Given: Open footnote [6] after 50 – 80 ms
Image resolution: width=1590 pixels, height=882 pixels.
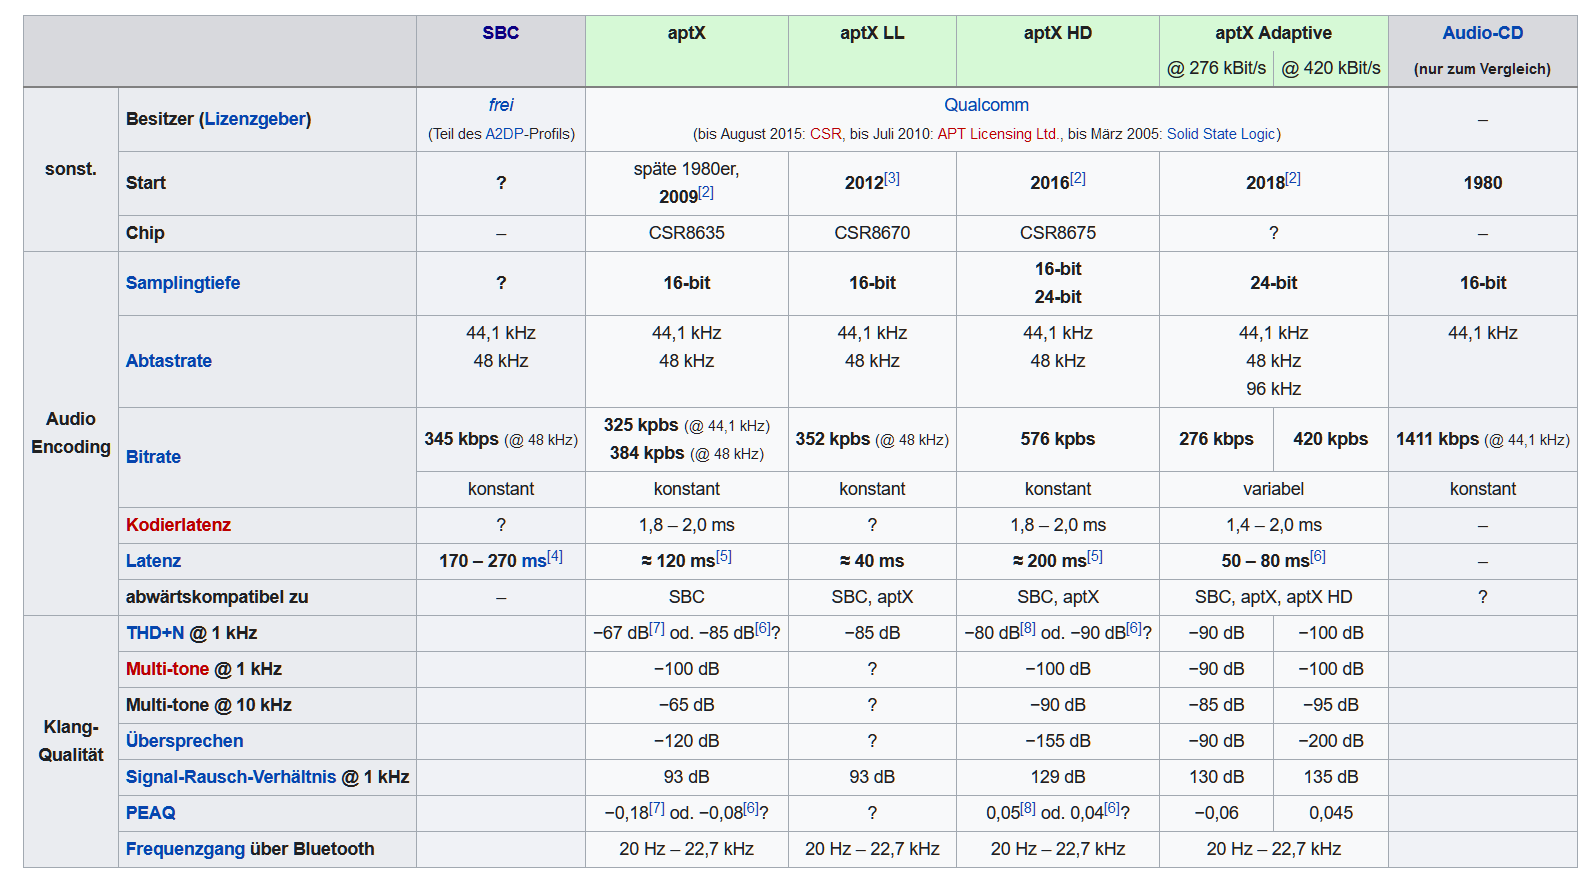Looking at the screenshot, I should click(1318, 556).
